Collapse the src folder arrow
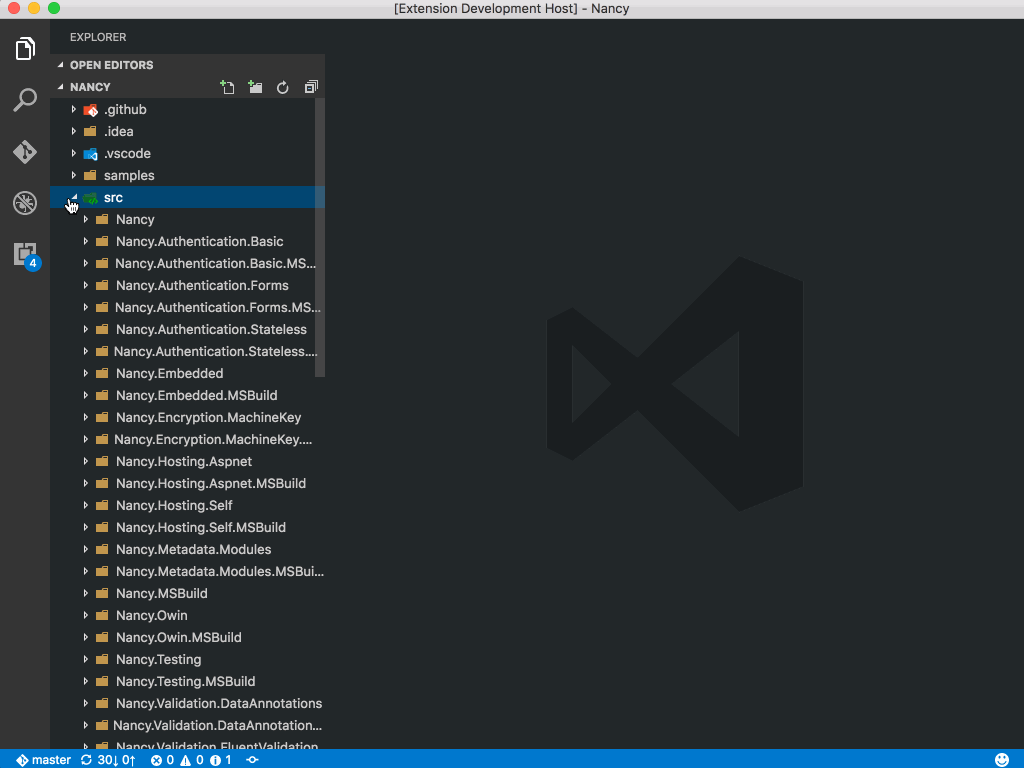The image size is (1024, 768). point(74,197)
